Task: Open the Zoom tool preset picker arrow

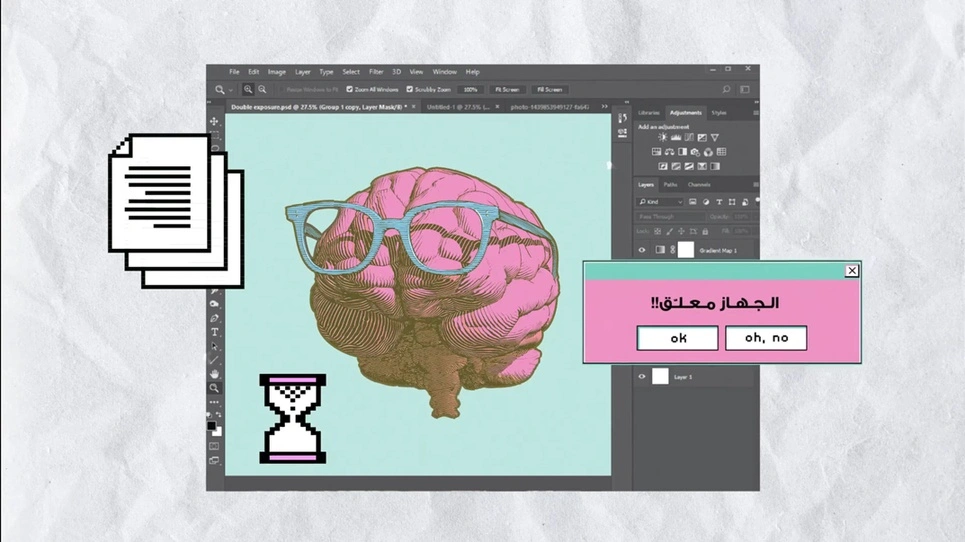Action: 231,90
